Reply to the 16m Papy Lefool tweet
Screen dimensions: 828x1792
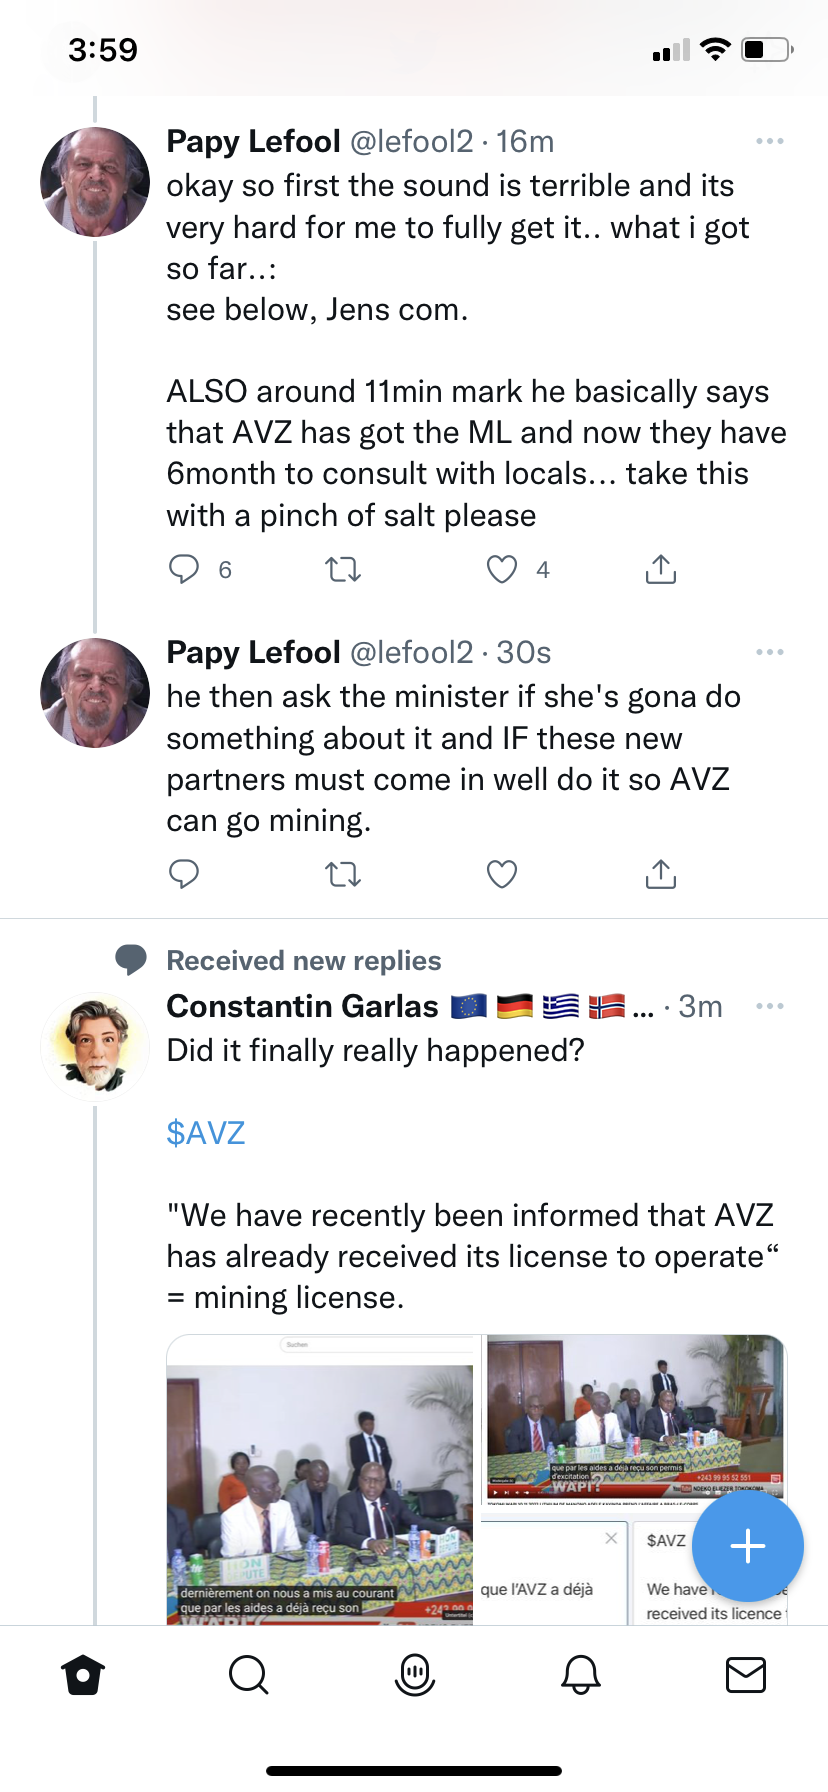pyautogui.click(x=184, y=569)
